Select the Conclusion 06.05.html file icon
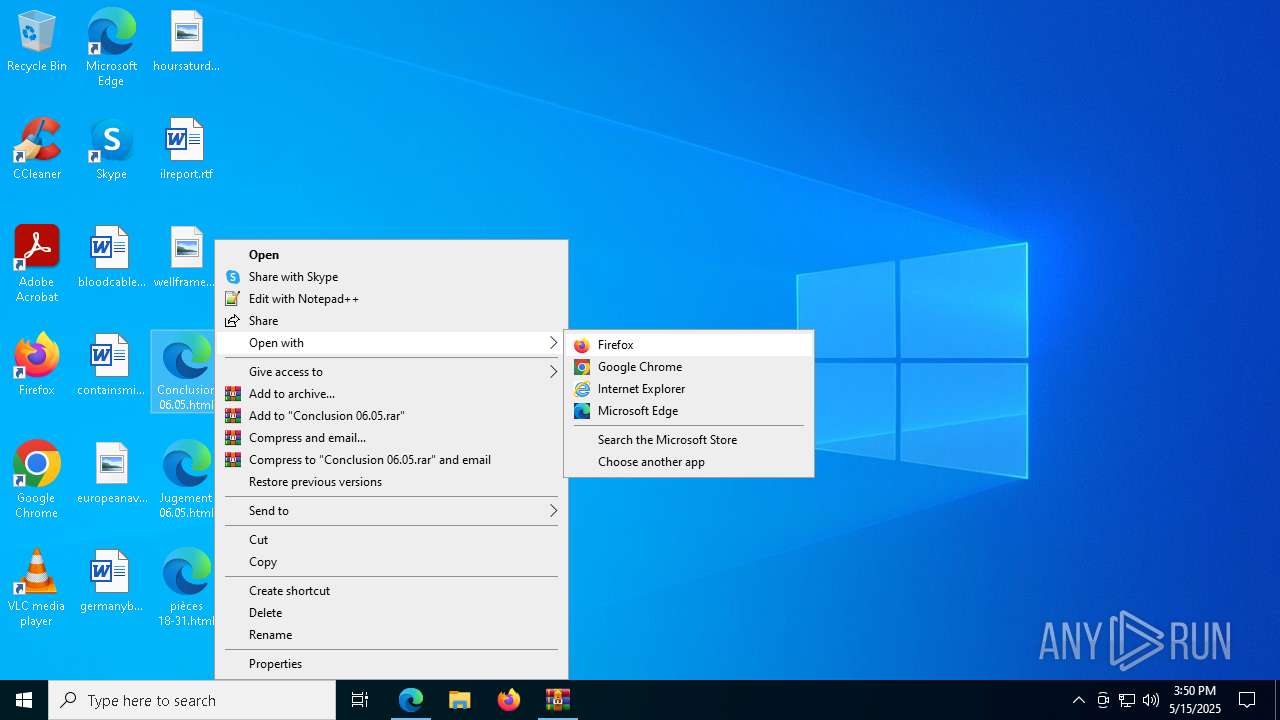Screen dimensions: 1280x720 (184, 372)
